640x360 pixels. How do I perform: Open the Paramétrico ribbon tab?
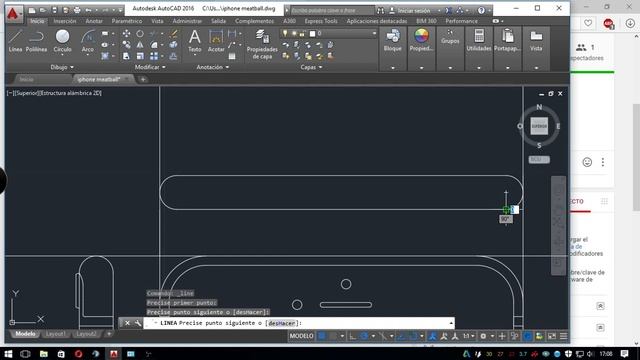pos(127,21)
